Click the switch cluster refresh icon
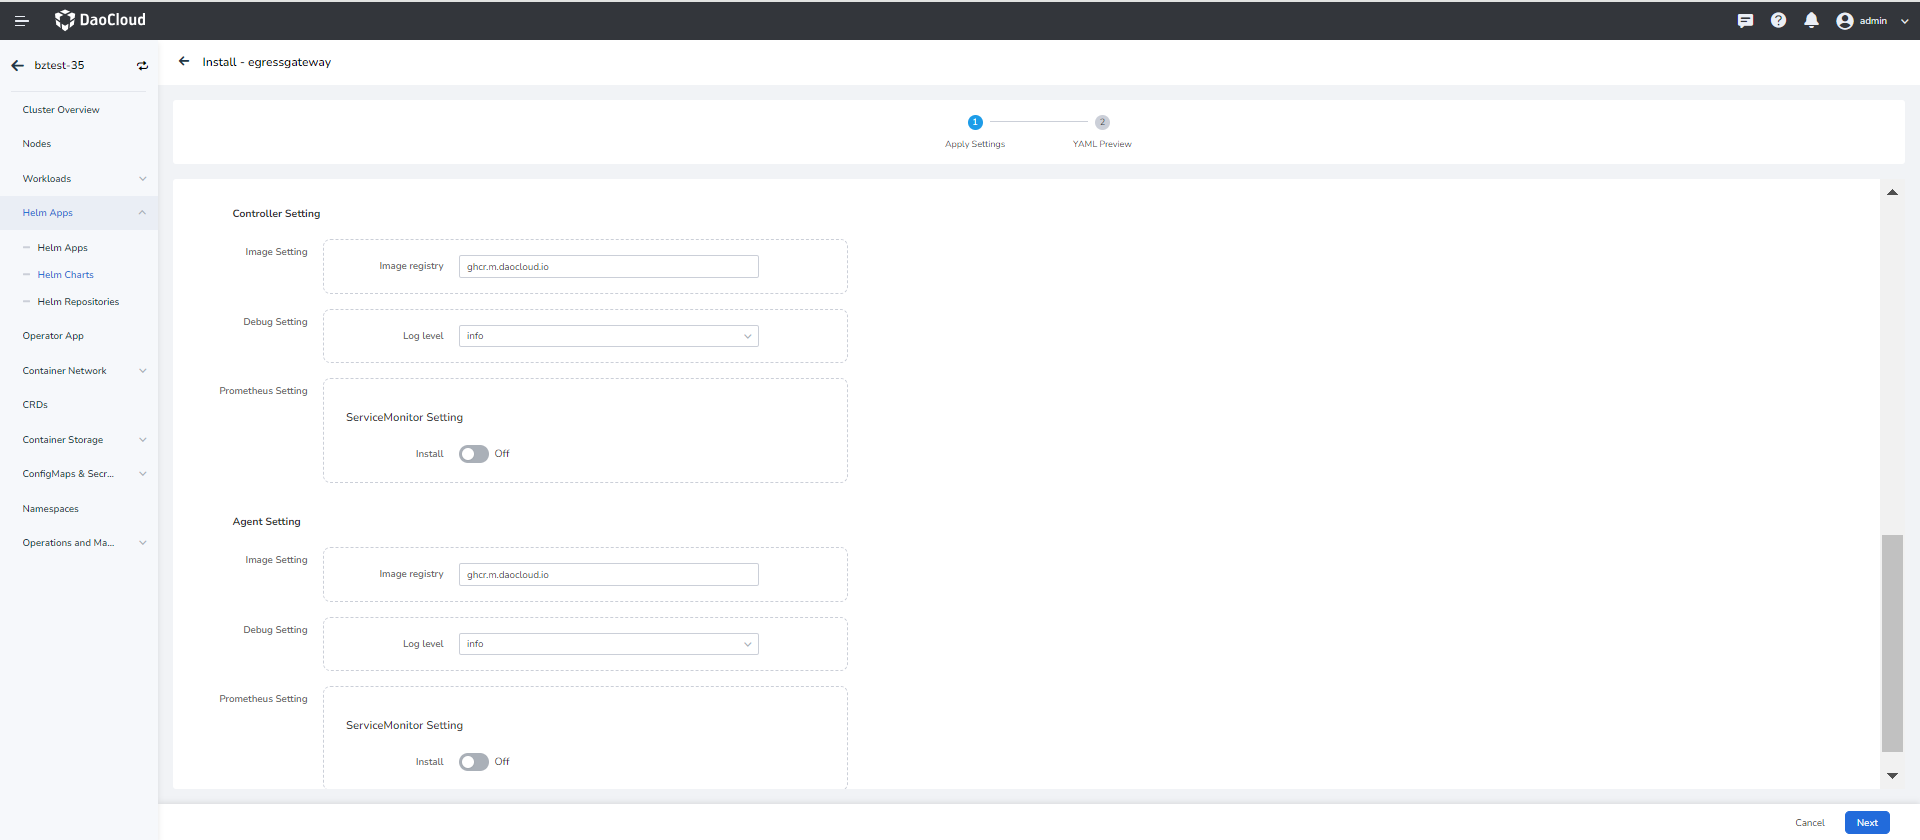 click(x=142, y=66)
